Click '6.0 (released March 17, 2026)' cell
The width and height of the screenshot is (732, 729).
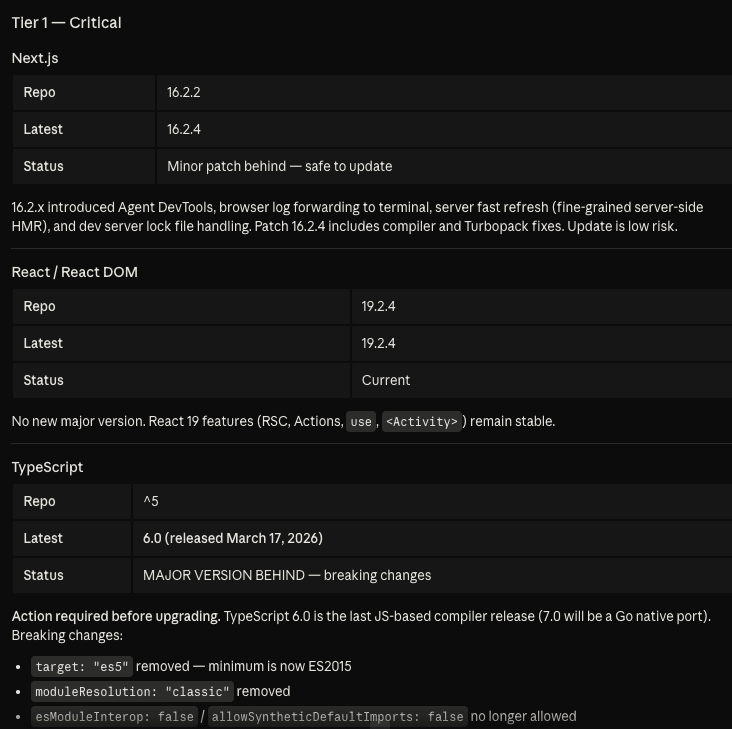432,538
